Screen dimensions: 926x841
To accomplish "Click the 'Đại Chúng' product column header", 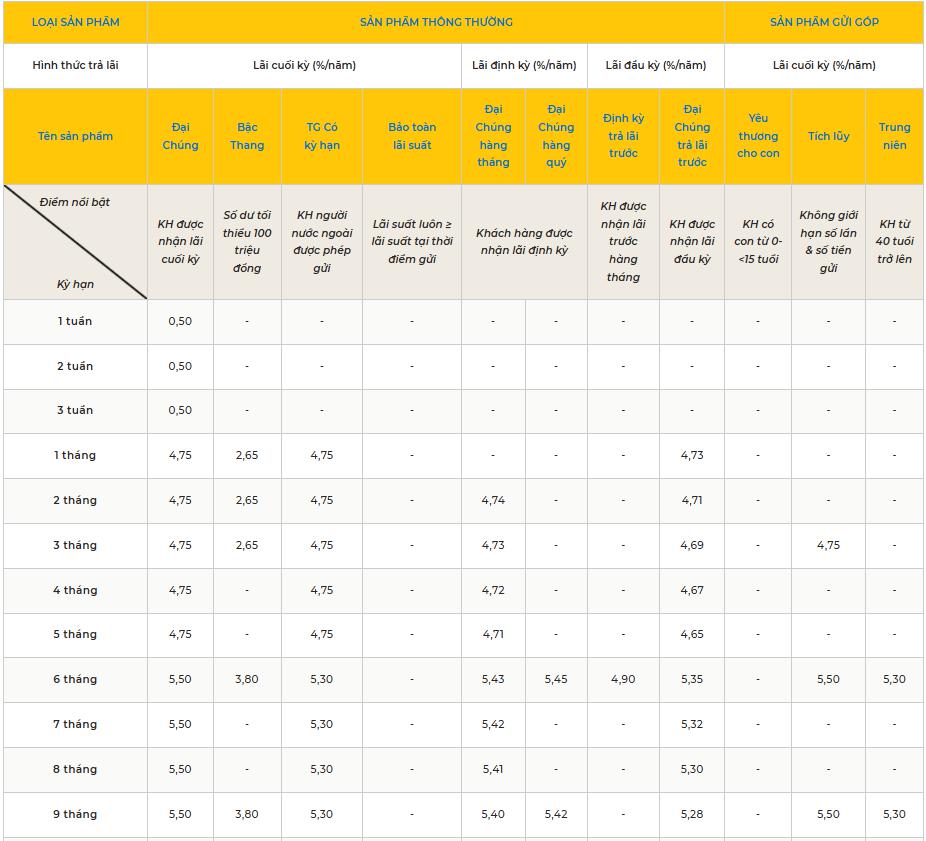I will (x=180, y=136).
